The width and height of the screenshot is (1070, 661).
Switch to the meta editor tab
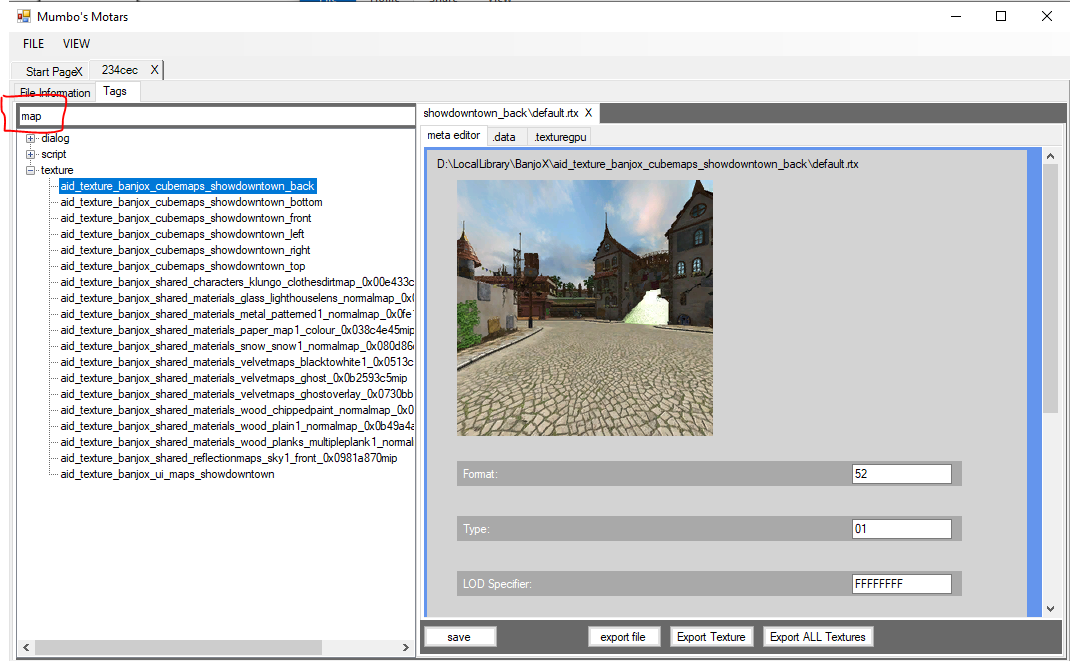tap(454, 136)
